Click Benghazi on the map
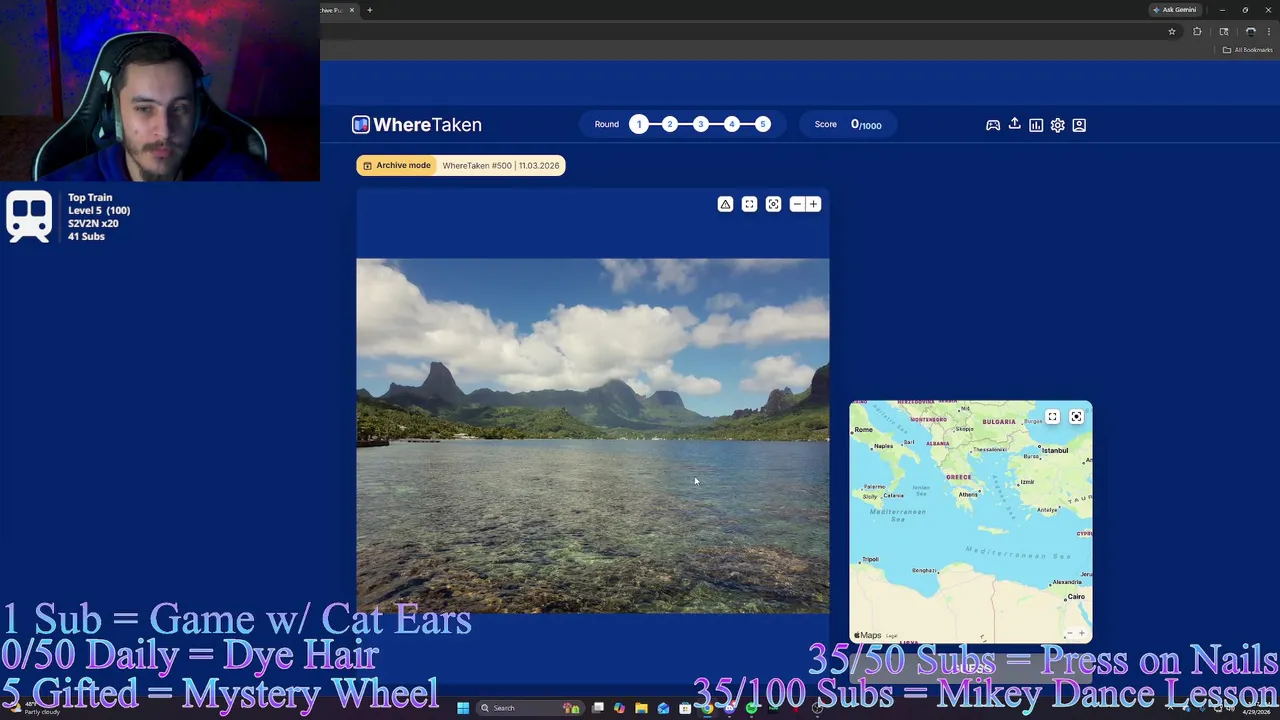The height and width of the screenshot is (720, 1280). tap(925, 570)
